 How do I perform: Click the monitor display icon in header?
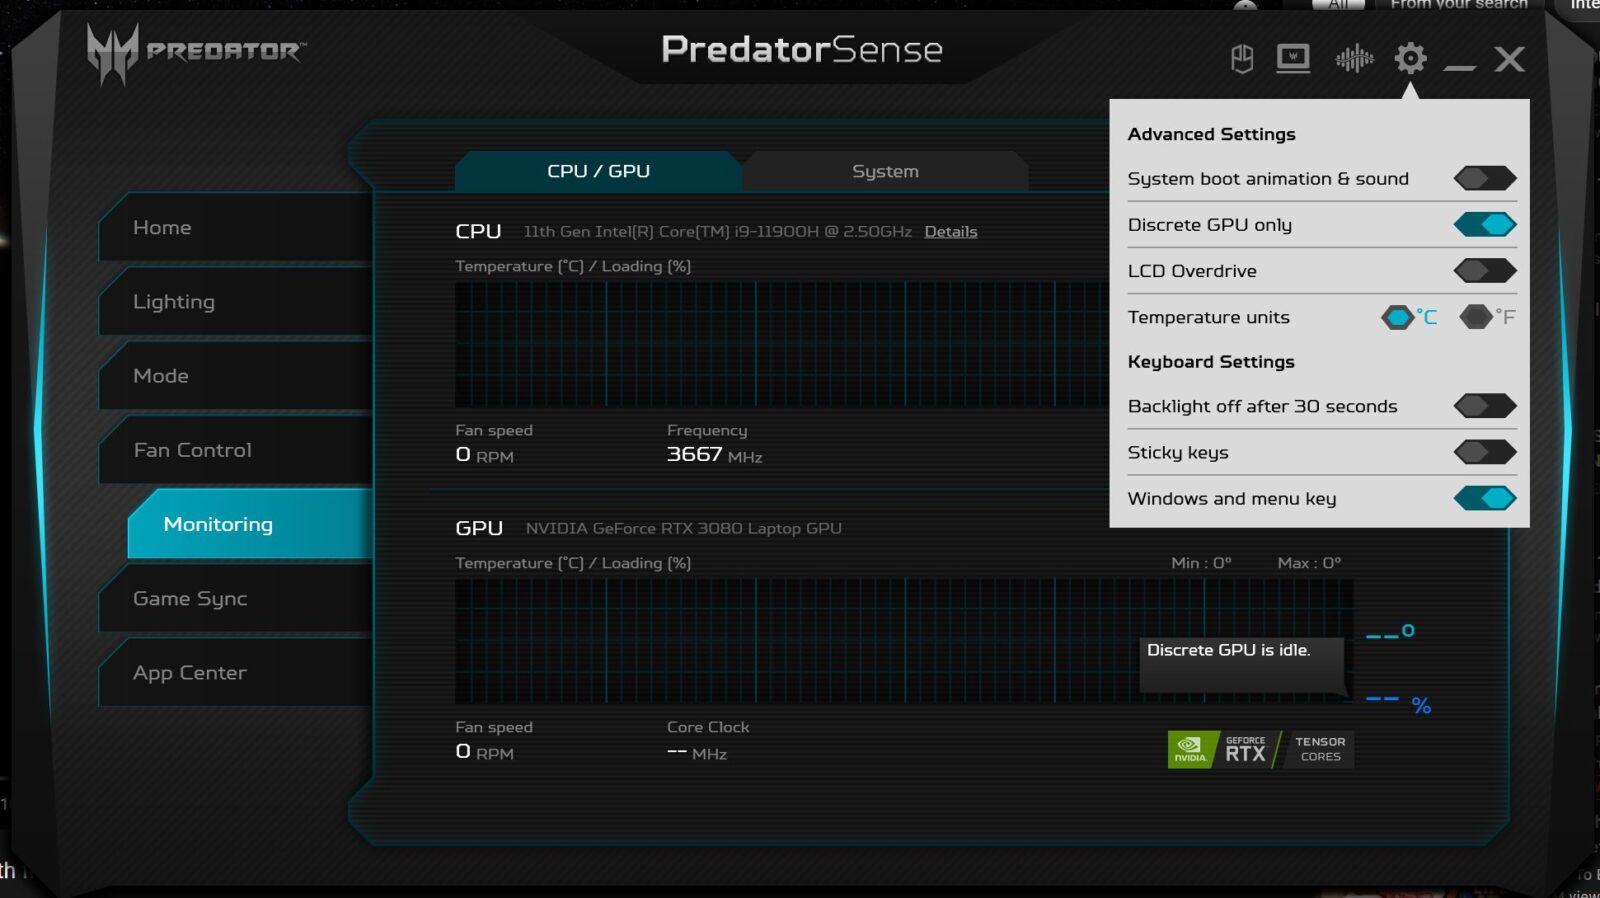tap(1293, 59)
